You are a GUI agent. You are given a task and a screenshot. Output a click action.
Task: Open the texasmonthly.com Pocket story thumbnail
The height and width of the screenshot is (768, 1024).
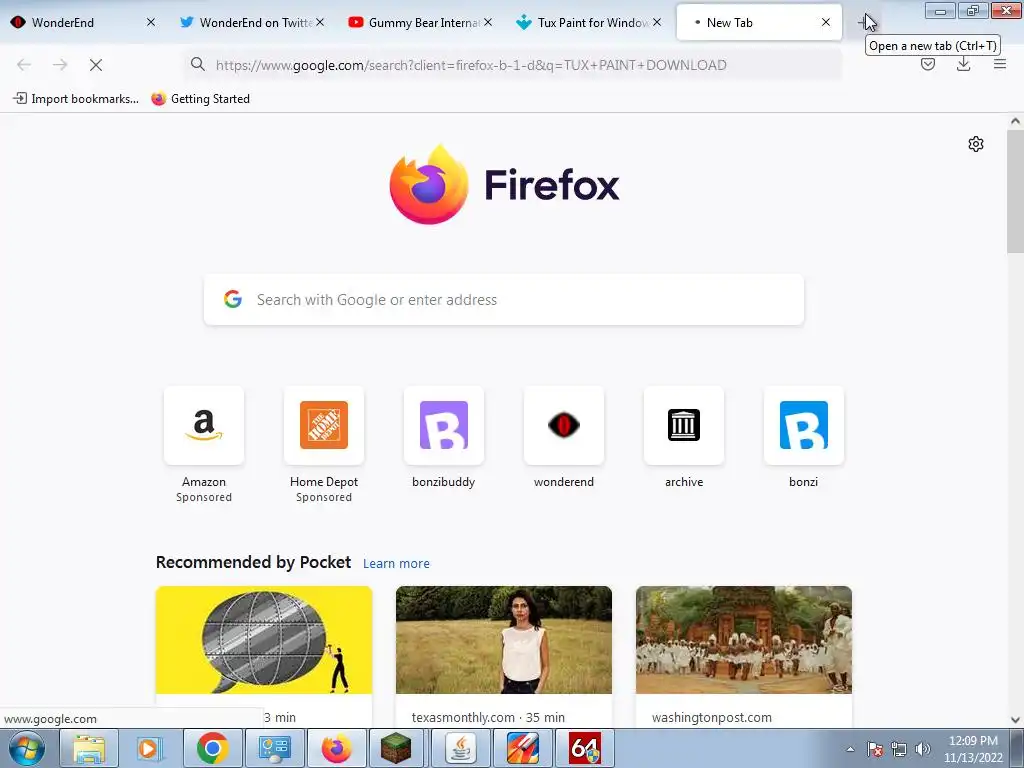click(504, 640)
